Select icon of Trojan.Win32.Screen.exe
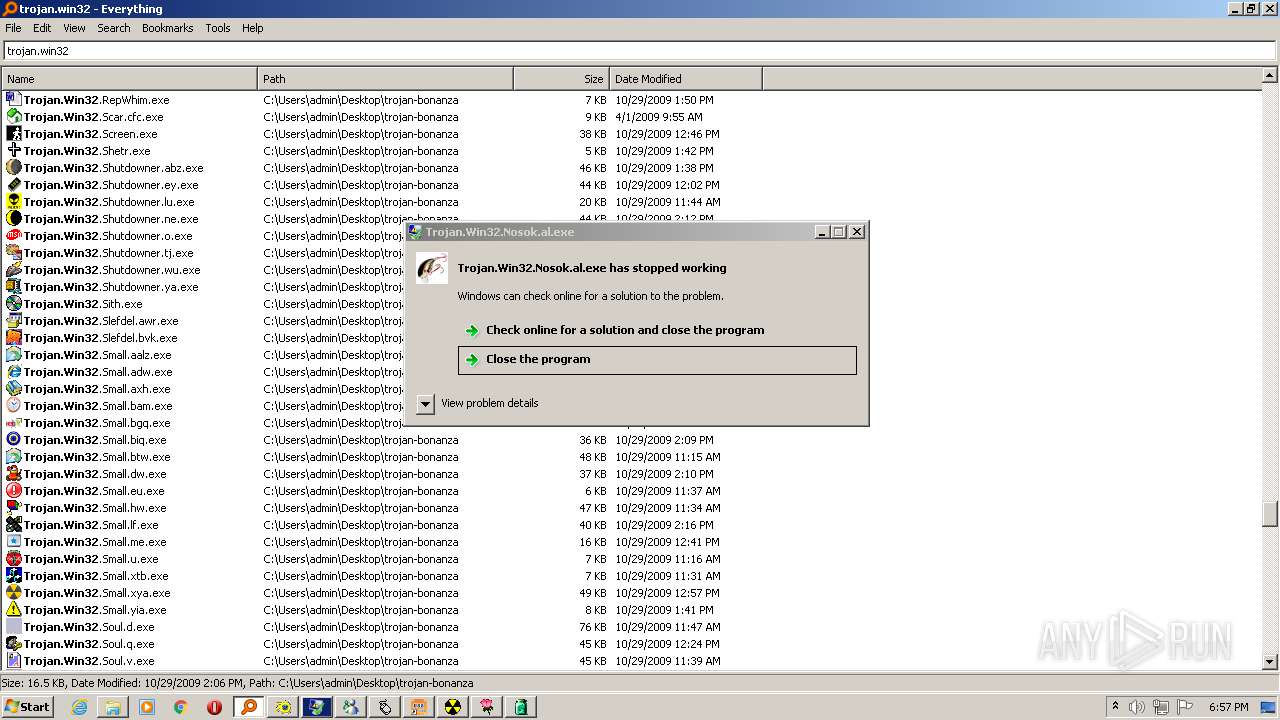 (x=14, y=134)
